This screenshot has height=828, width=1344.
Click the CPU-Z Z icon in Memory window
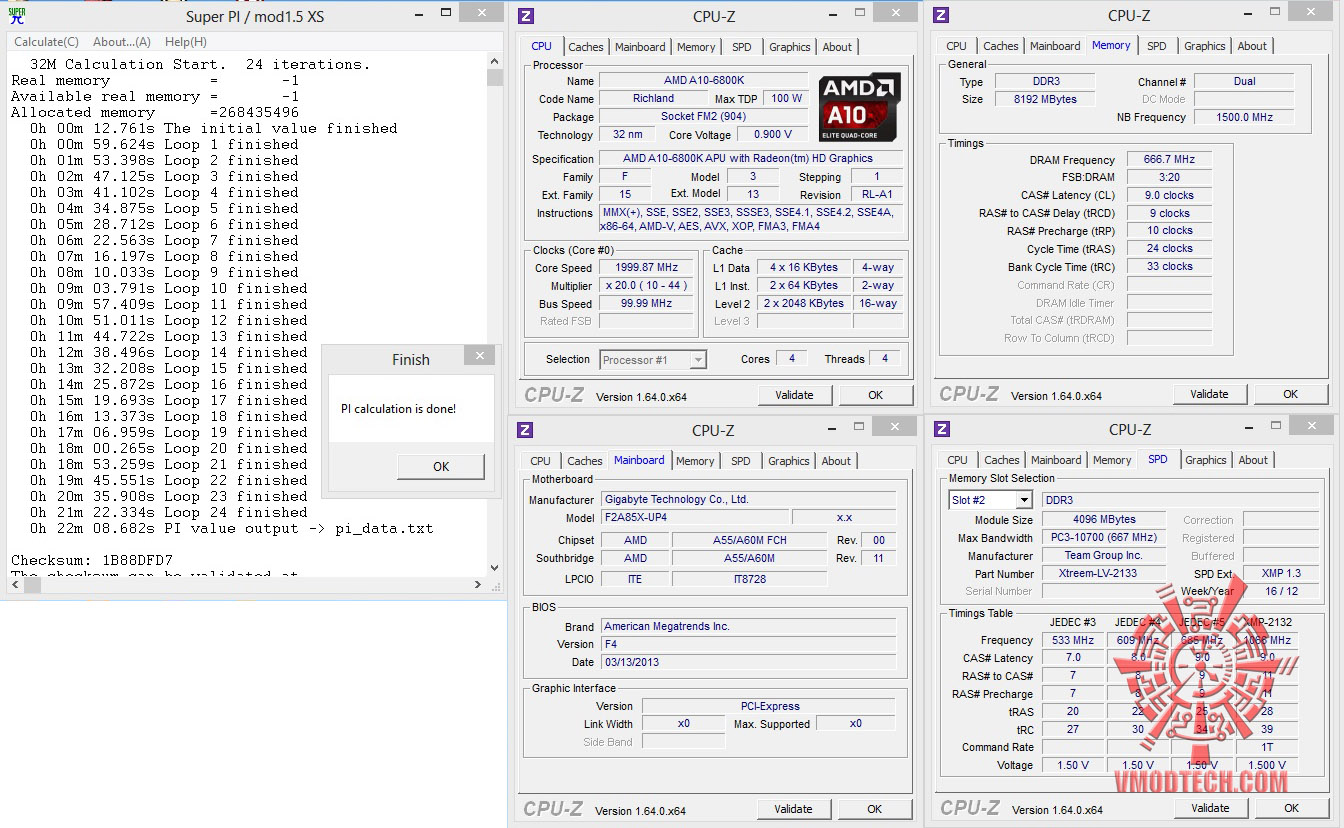(941, 16)
